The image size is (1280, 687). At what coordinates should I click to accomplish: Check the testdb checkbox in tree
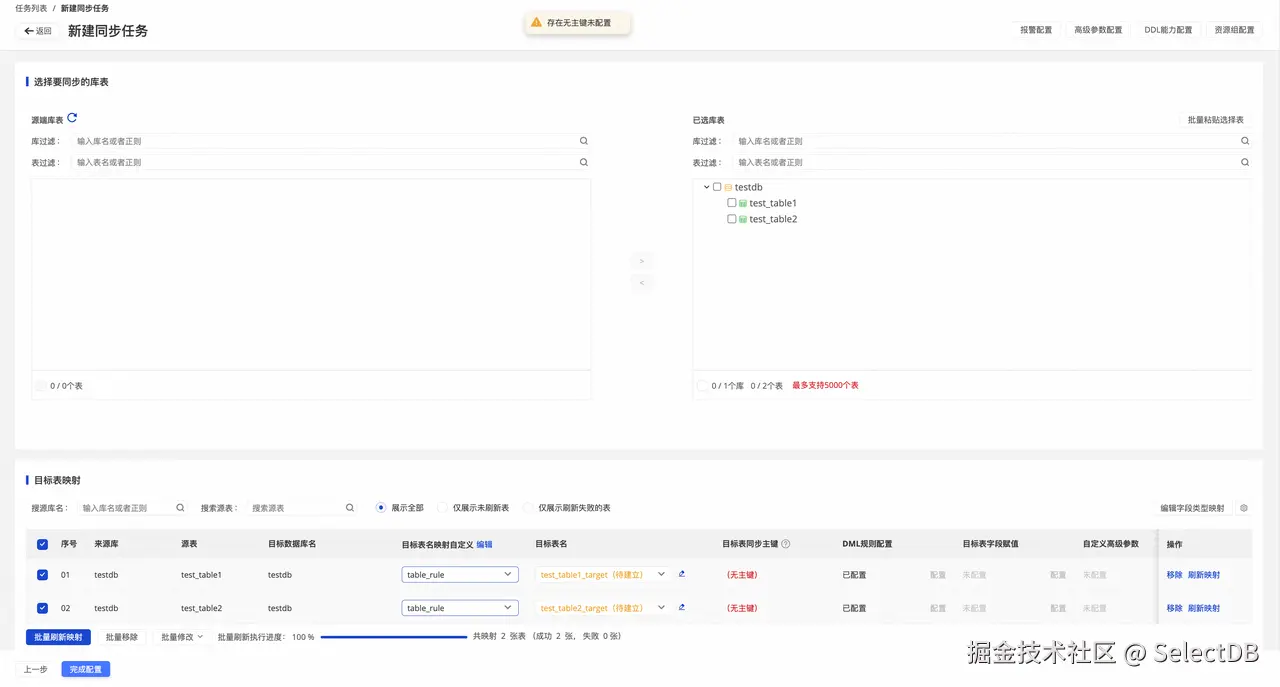click(717, 187)
